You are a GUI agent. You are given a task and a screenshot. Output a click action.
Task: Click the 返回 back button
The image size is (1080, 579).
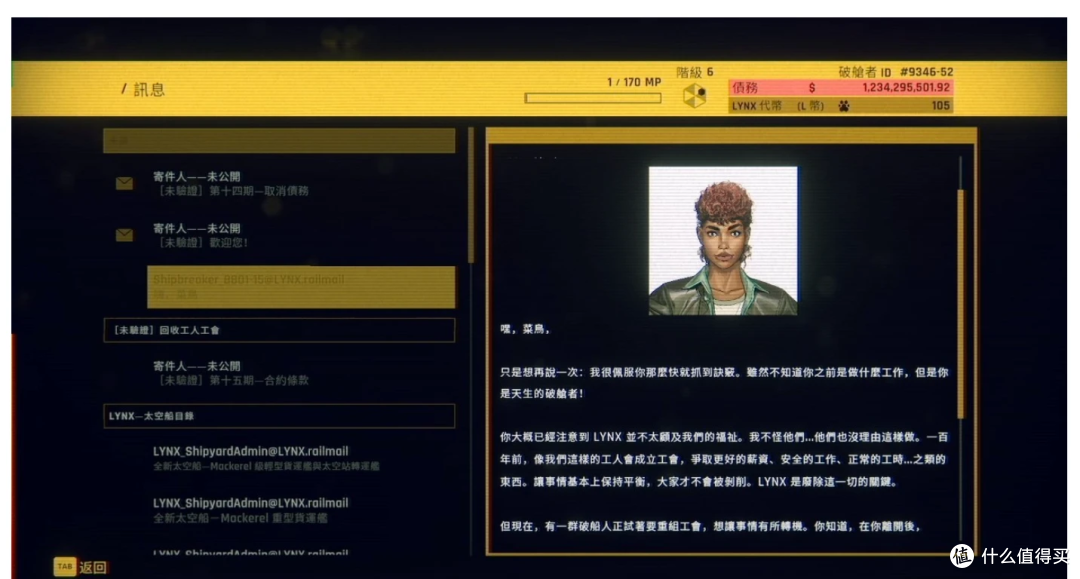81,567
